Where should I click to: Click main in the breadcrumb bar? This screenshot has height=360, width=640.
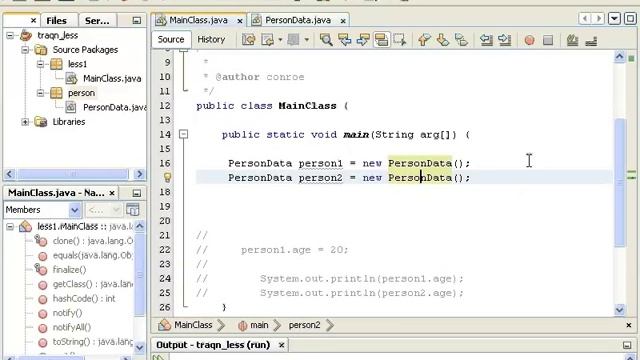coord(259,325)
